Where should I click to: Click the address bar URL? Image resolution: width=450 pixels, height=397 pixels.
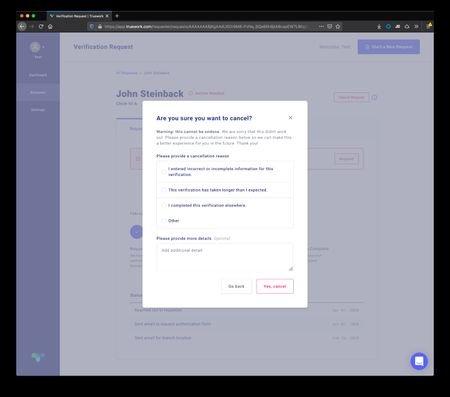[x=205, y=26]
